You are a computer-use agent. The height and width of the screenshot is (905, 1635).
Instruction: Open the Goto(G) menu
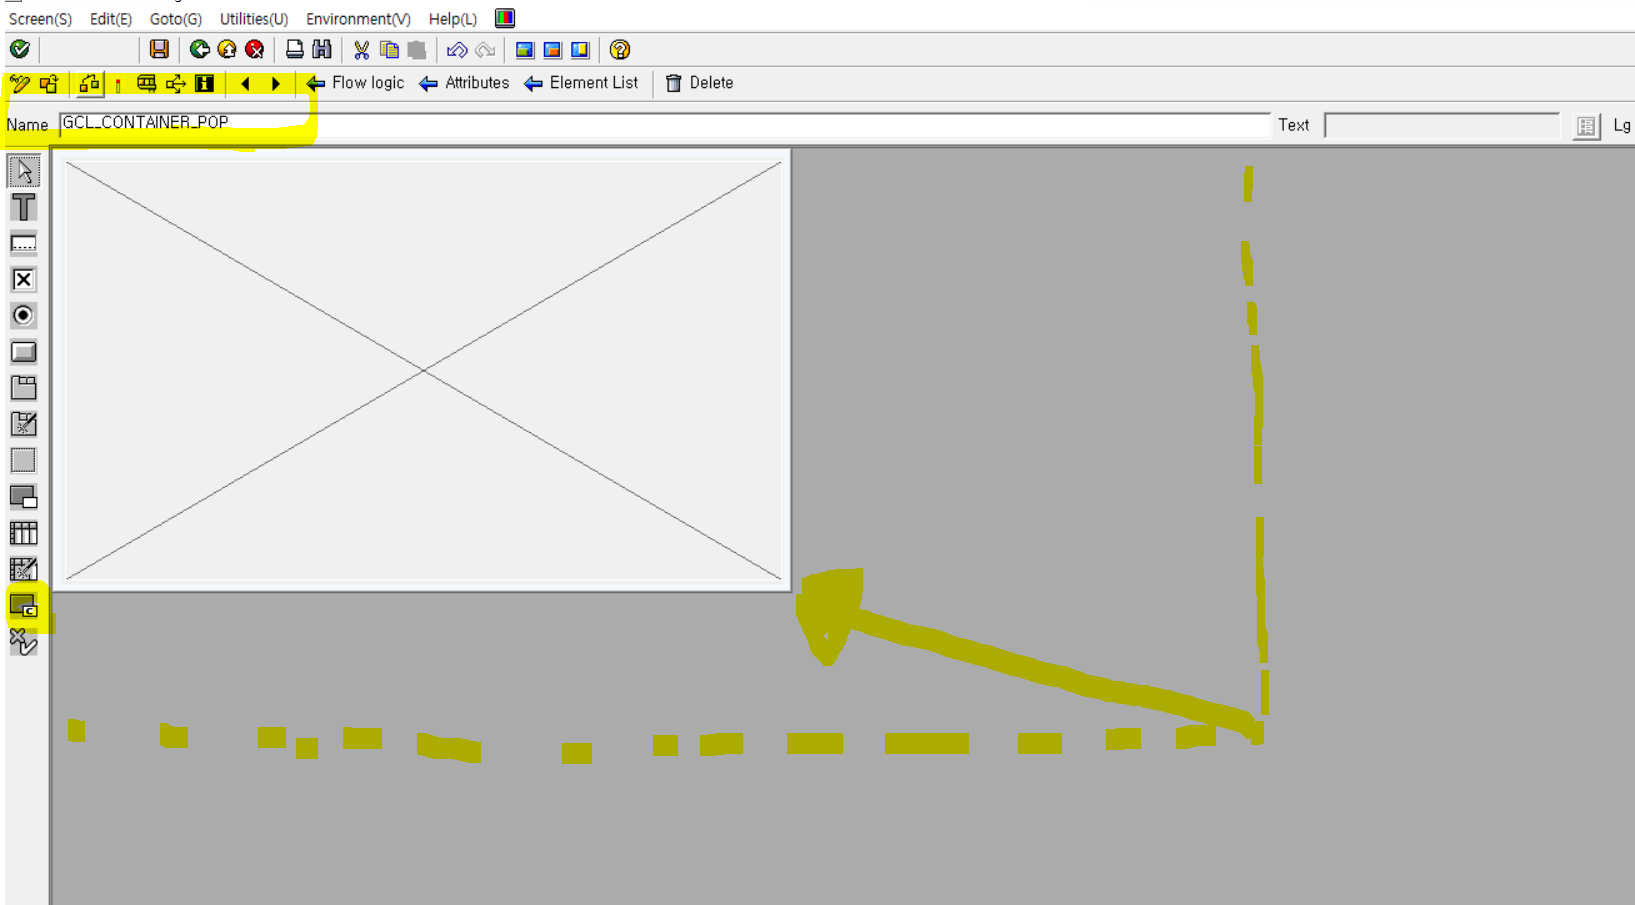pos(175,19)
